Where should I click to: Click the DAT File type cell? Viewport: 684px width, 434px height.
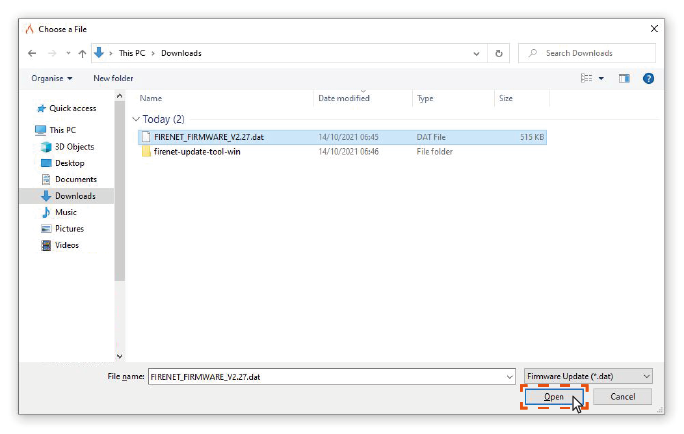click(431, 137)
